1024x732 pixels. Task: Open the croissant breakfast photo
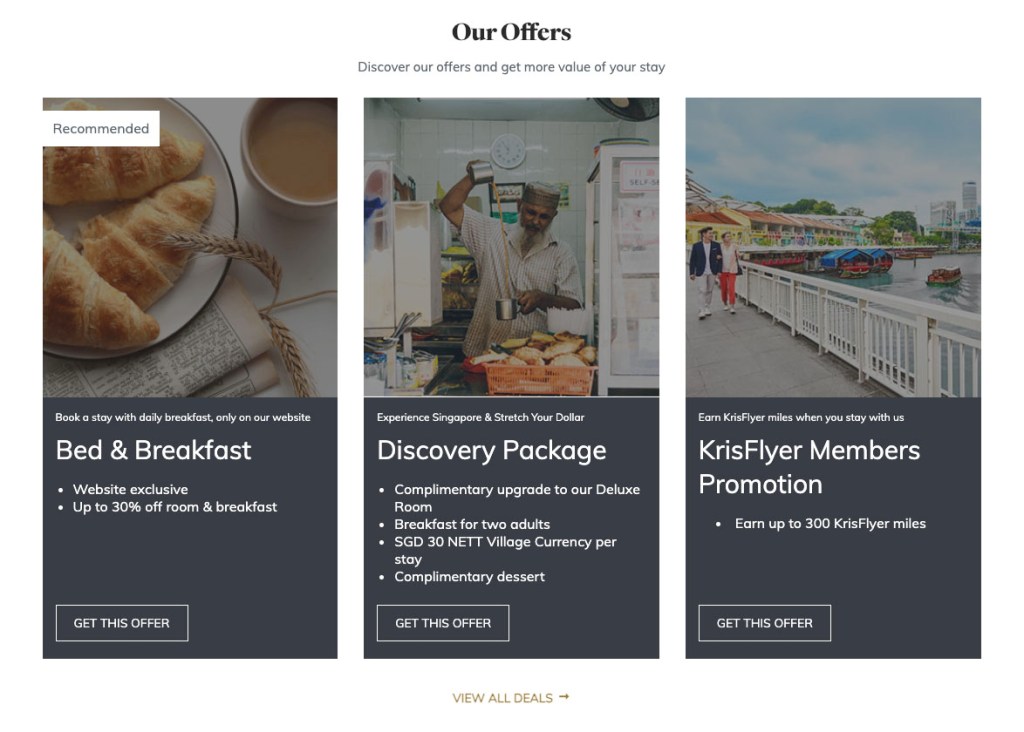point(190,247)
